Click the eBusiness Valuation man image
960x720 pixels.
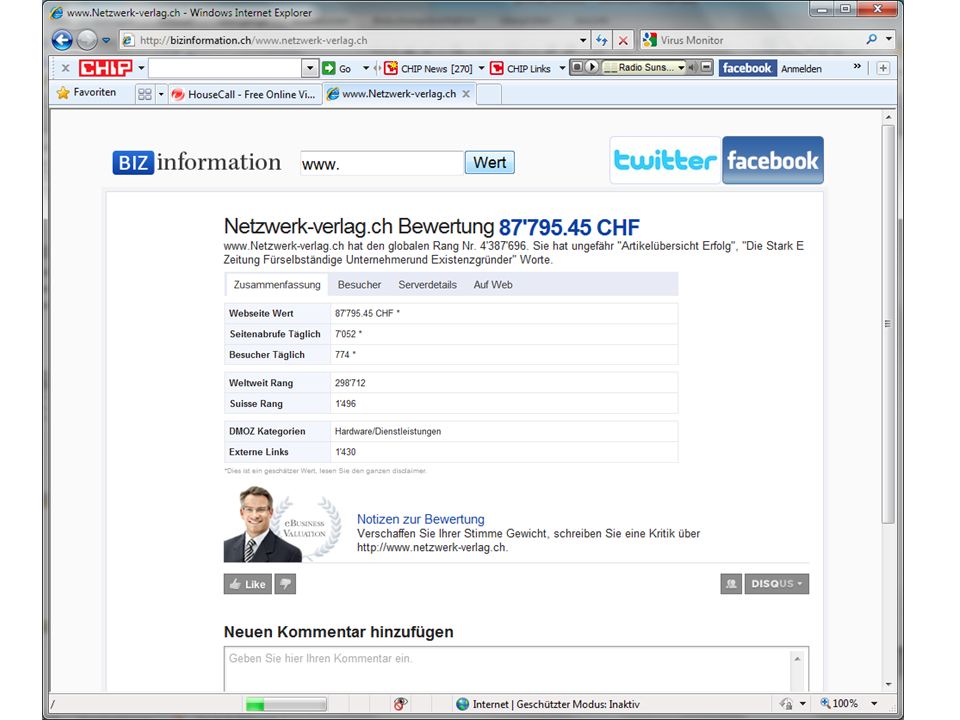tap(282, 524)
